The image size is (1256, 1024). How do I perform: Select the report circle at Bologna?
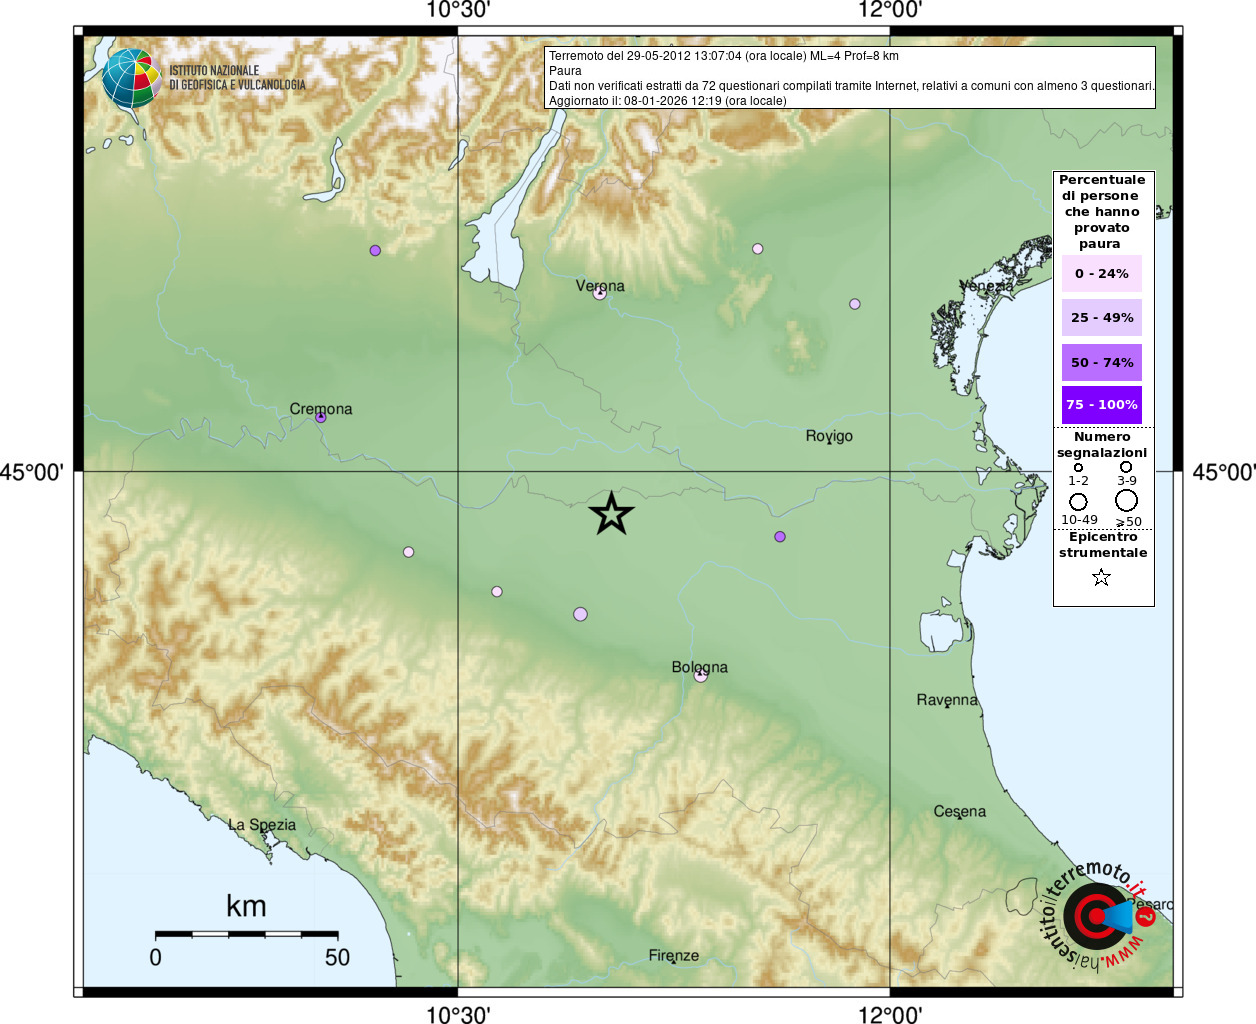700,675
